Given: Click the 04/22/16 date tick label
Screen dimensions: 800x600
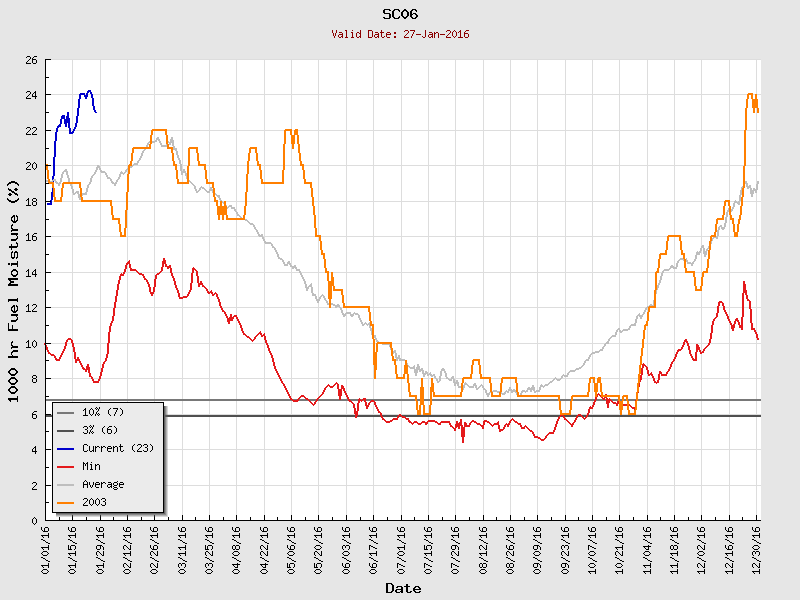Looking at the screenshot, I should click(265, 548).
